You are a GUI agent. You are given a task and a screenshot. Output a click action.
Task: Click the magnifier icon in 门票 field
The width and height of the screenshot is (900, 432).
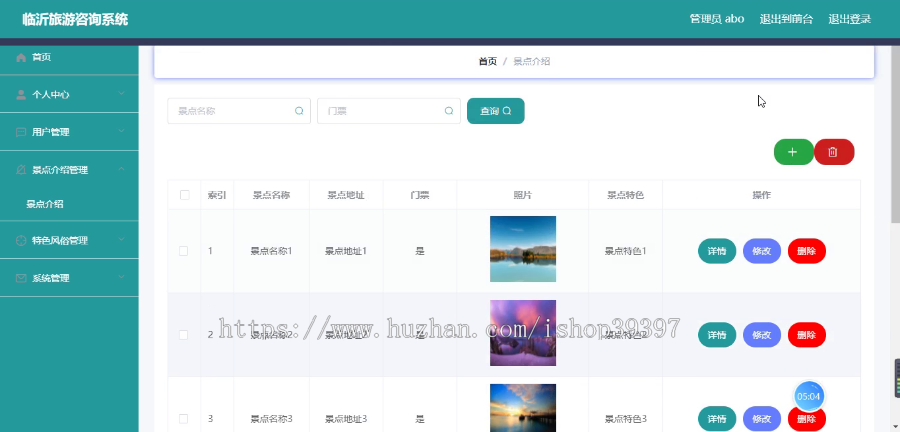tap(449, 111)
